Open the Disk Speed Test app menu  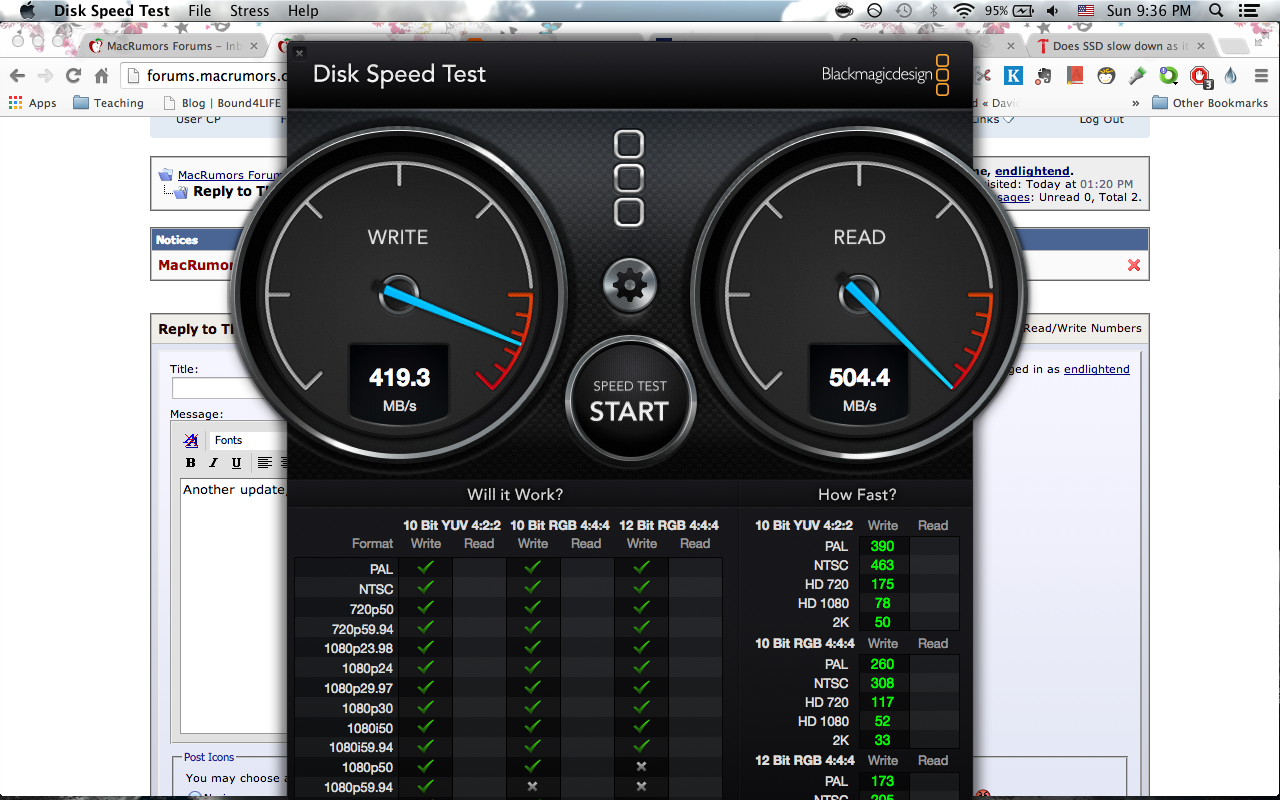point(112,11)
